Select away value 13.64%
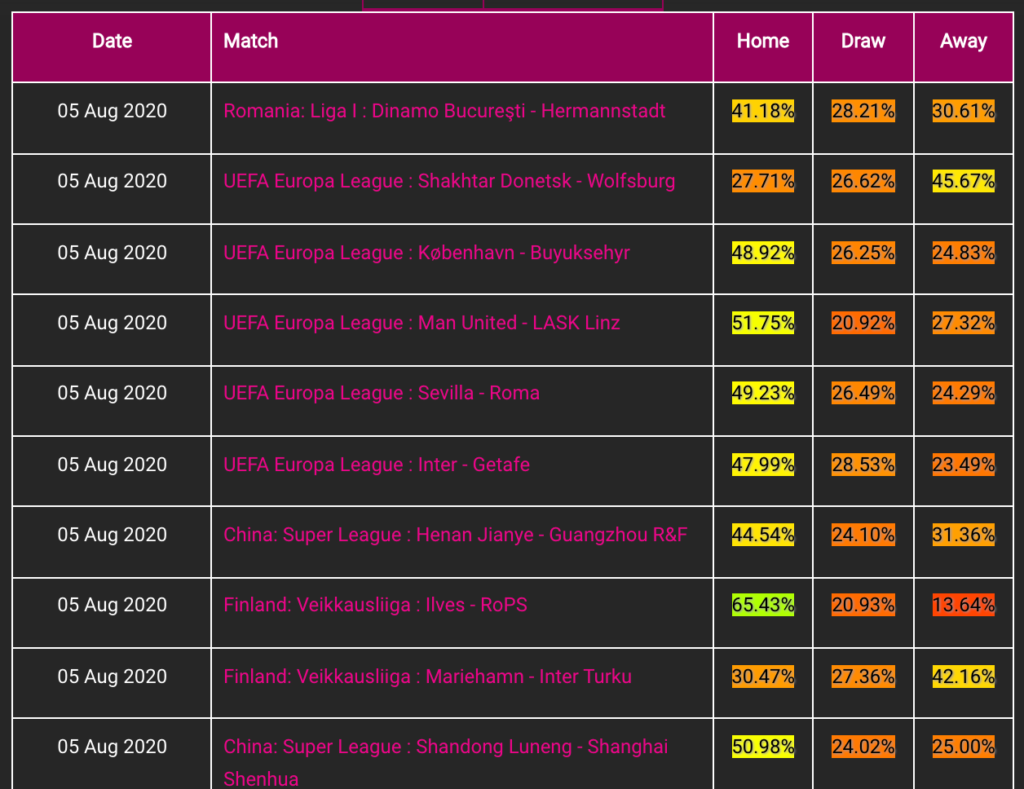1024x789 pixels. [963, 605]
